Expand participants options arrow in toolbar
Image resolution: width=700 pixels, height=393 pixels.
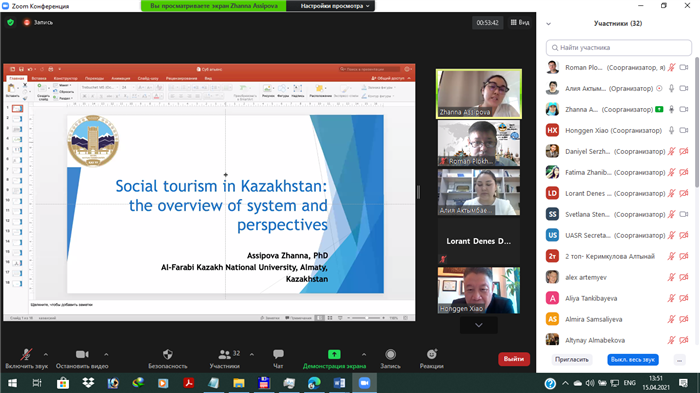[x=252, y=355]
